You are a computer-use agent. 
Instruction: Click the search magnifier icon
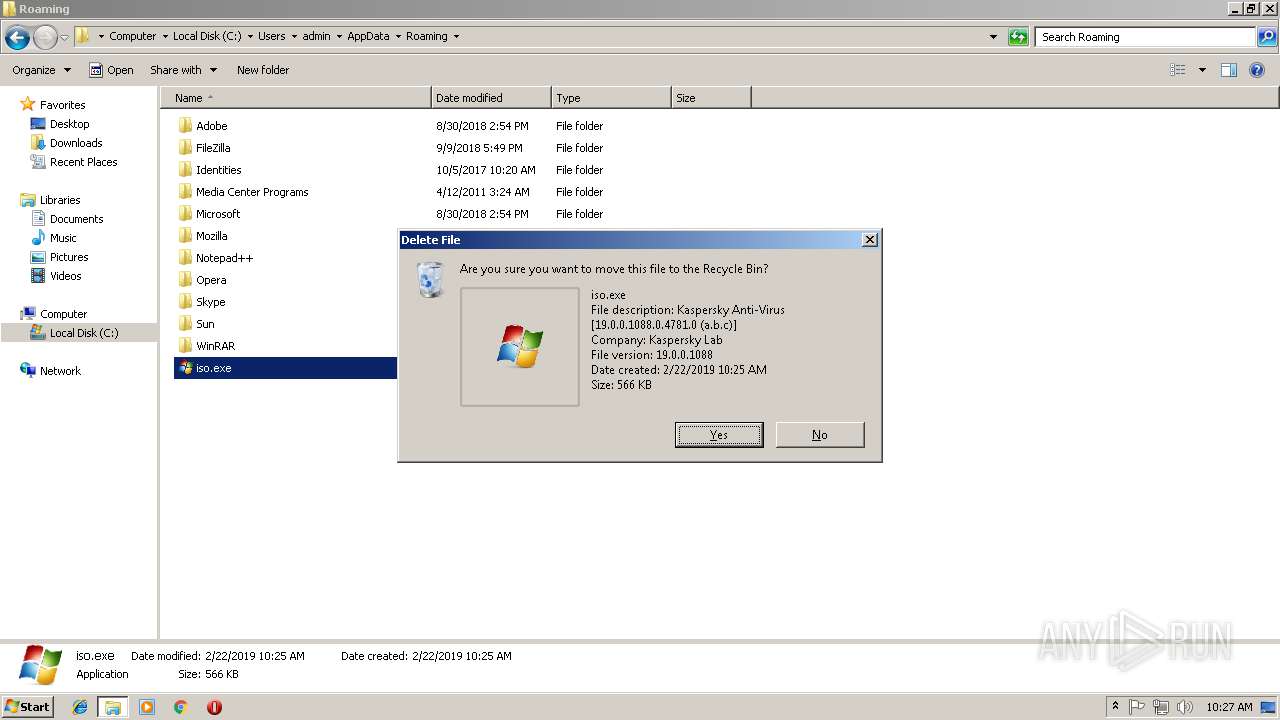(1266, 37)
